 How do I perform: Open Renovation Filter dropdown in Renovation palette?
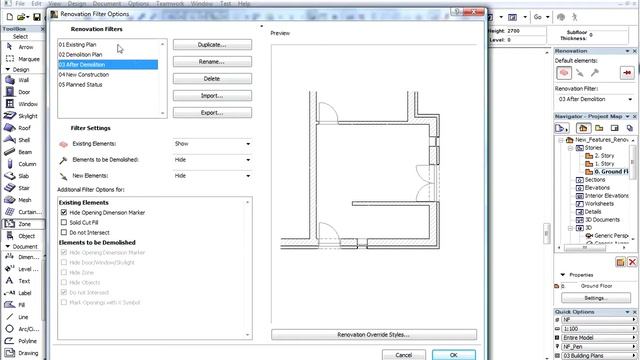pos(595,99)
